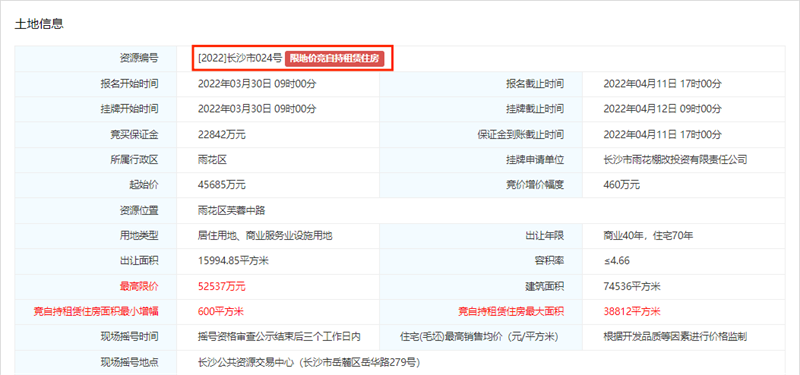Click the 容积率 label
Screen dimensions: 800x375
549,261
